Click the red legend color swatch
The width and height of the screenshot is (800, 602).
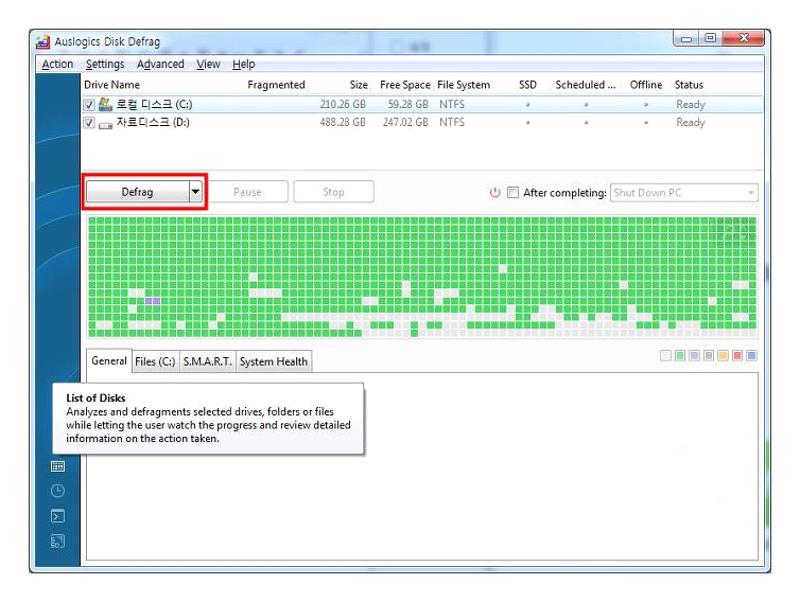pyautogui.click(x=737, y=356)
